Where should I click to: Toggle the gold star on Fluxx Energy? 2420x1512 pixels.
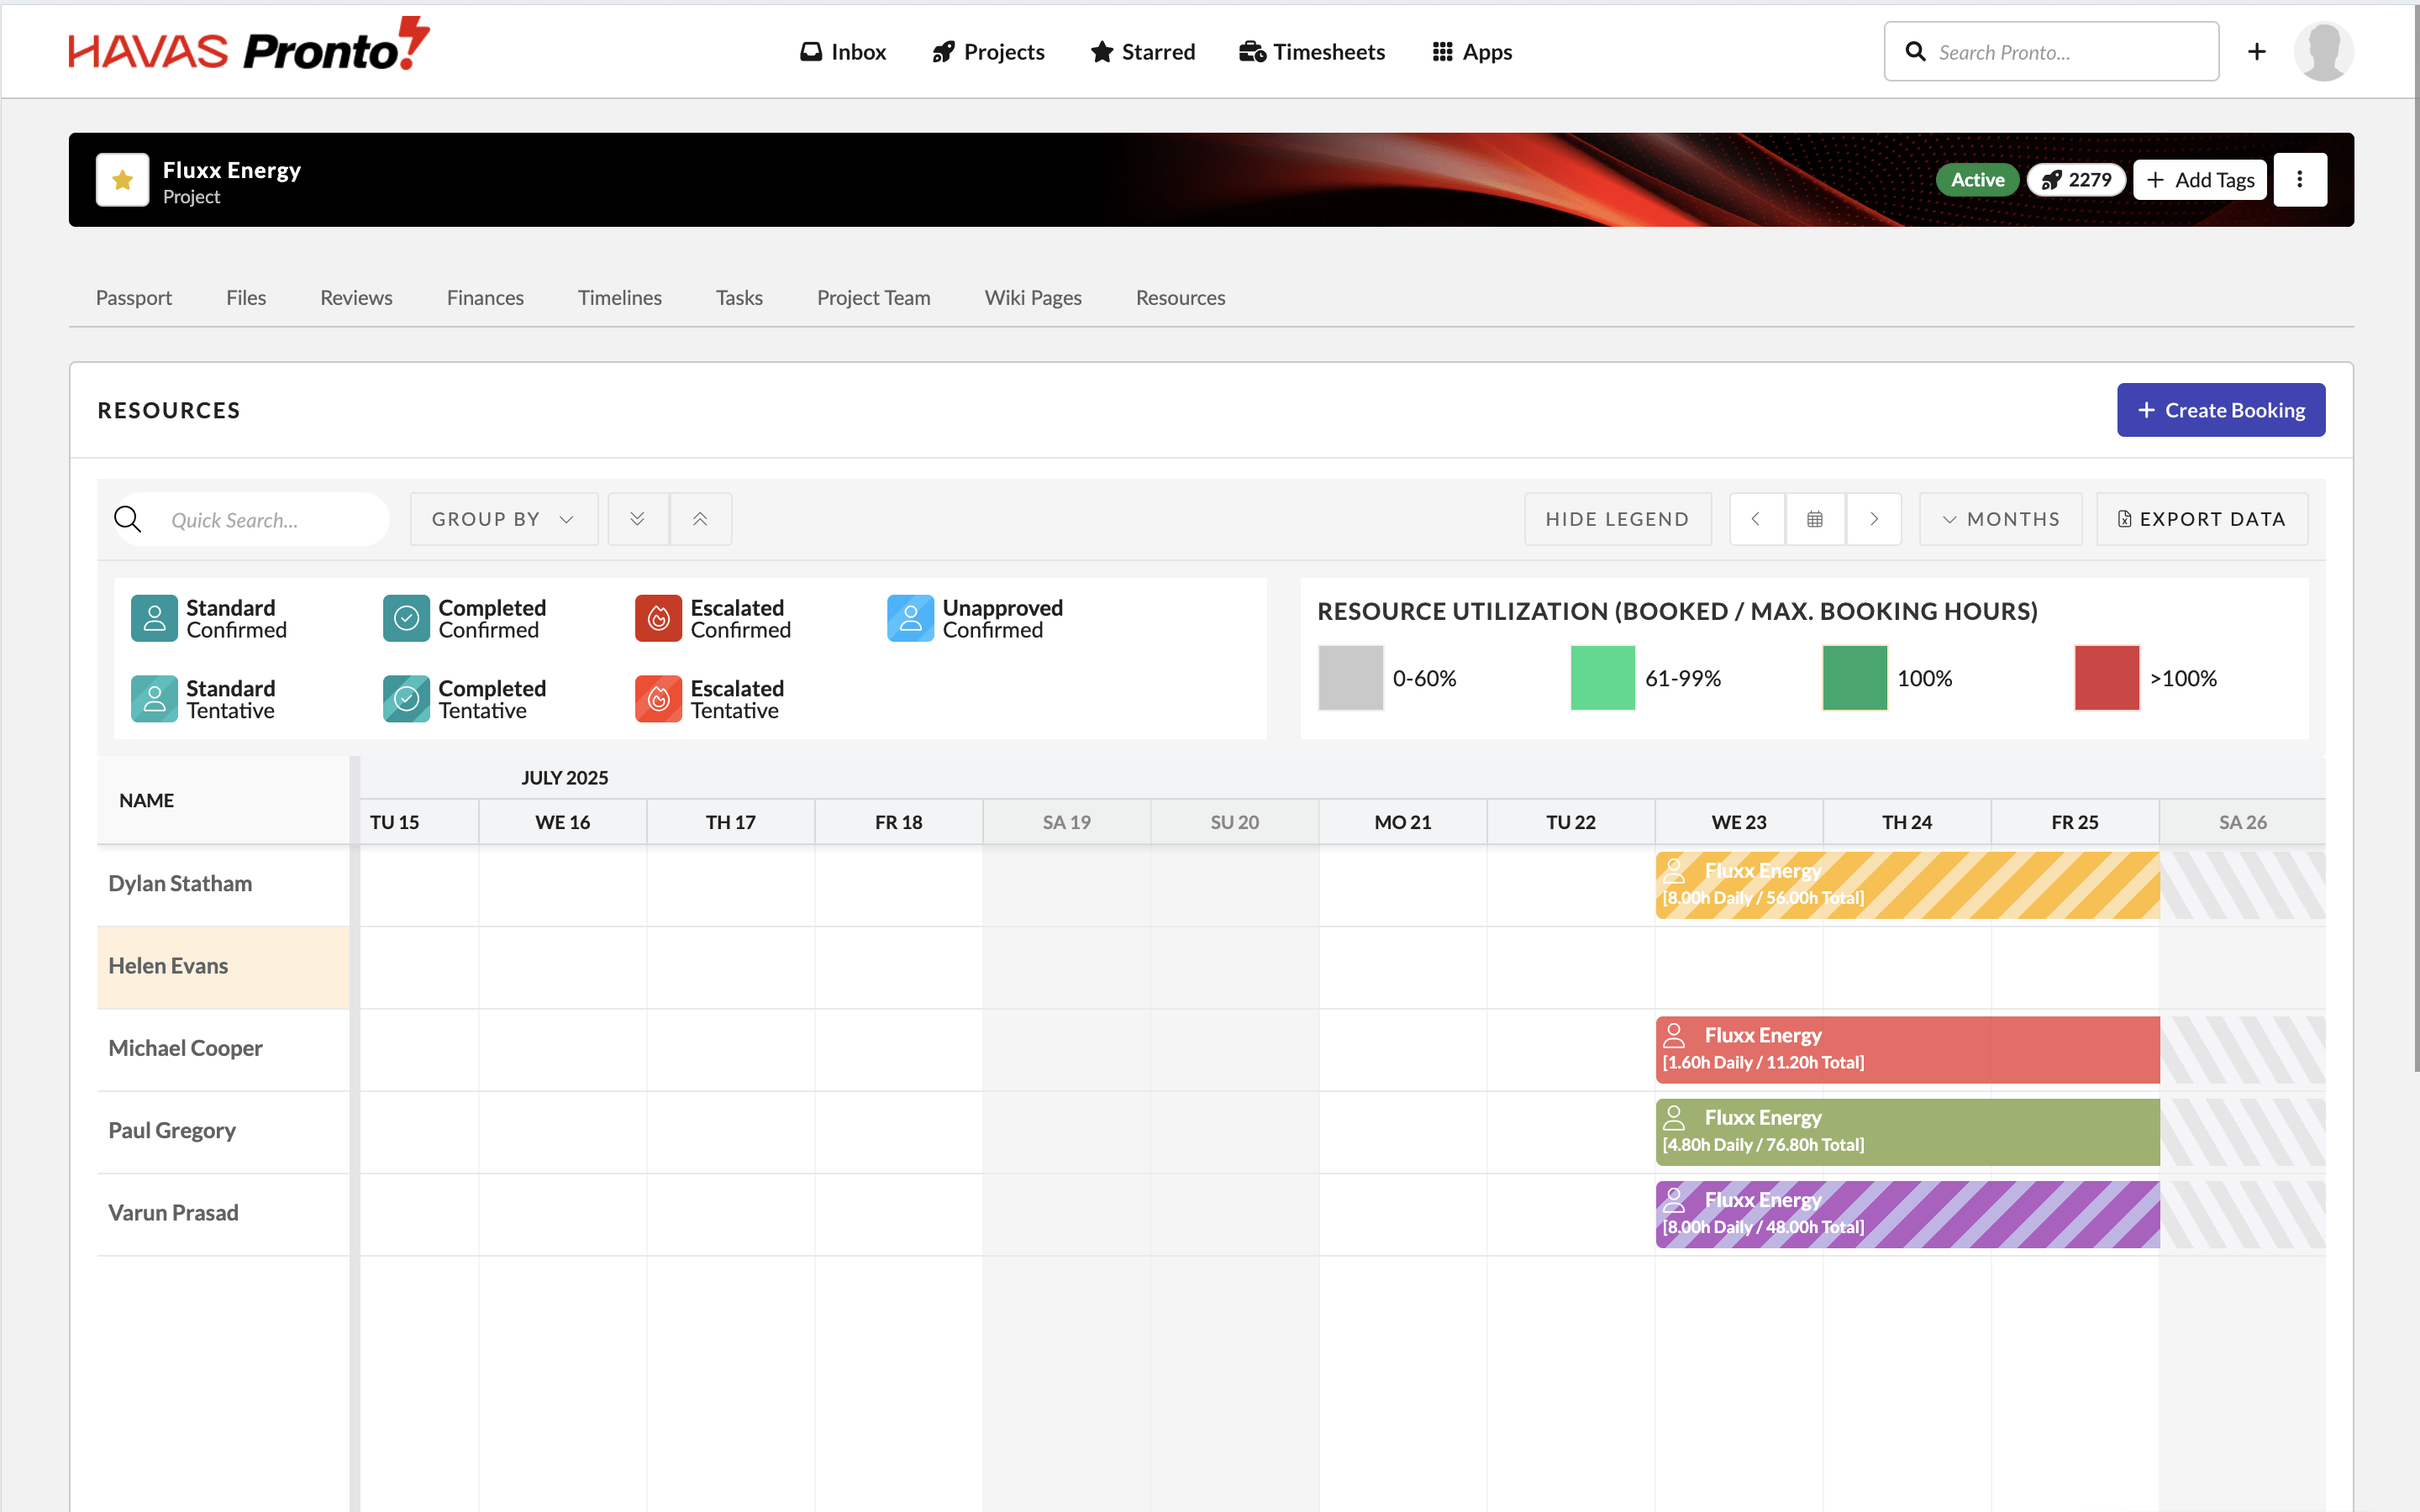[123, 180]
